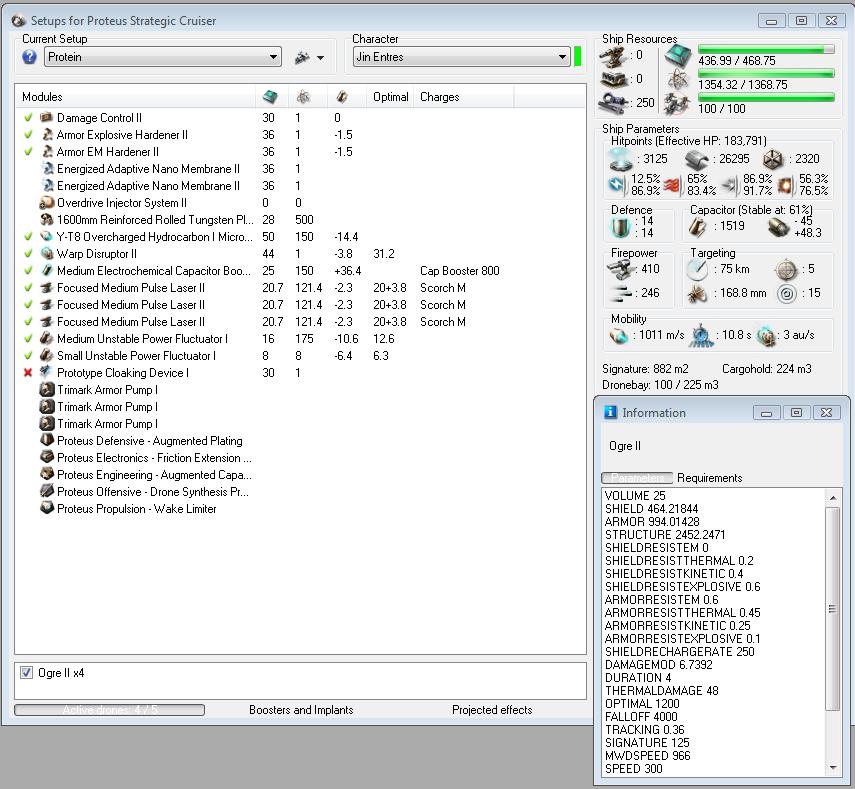The height and width of the screenshot is (789, 855).
Task: Select the Parameters tab in Information
Action: click(637, 478)
